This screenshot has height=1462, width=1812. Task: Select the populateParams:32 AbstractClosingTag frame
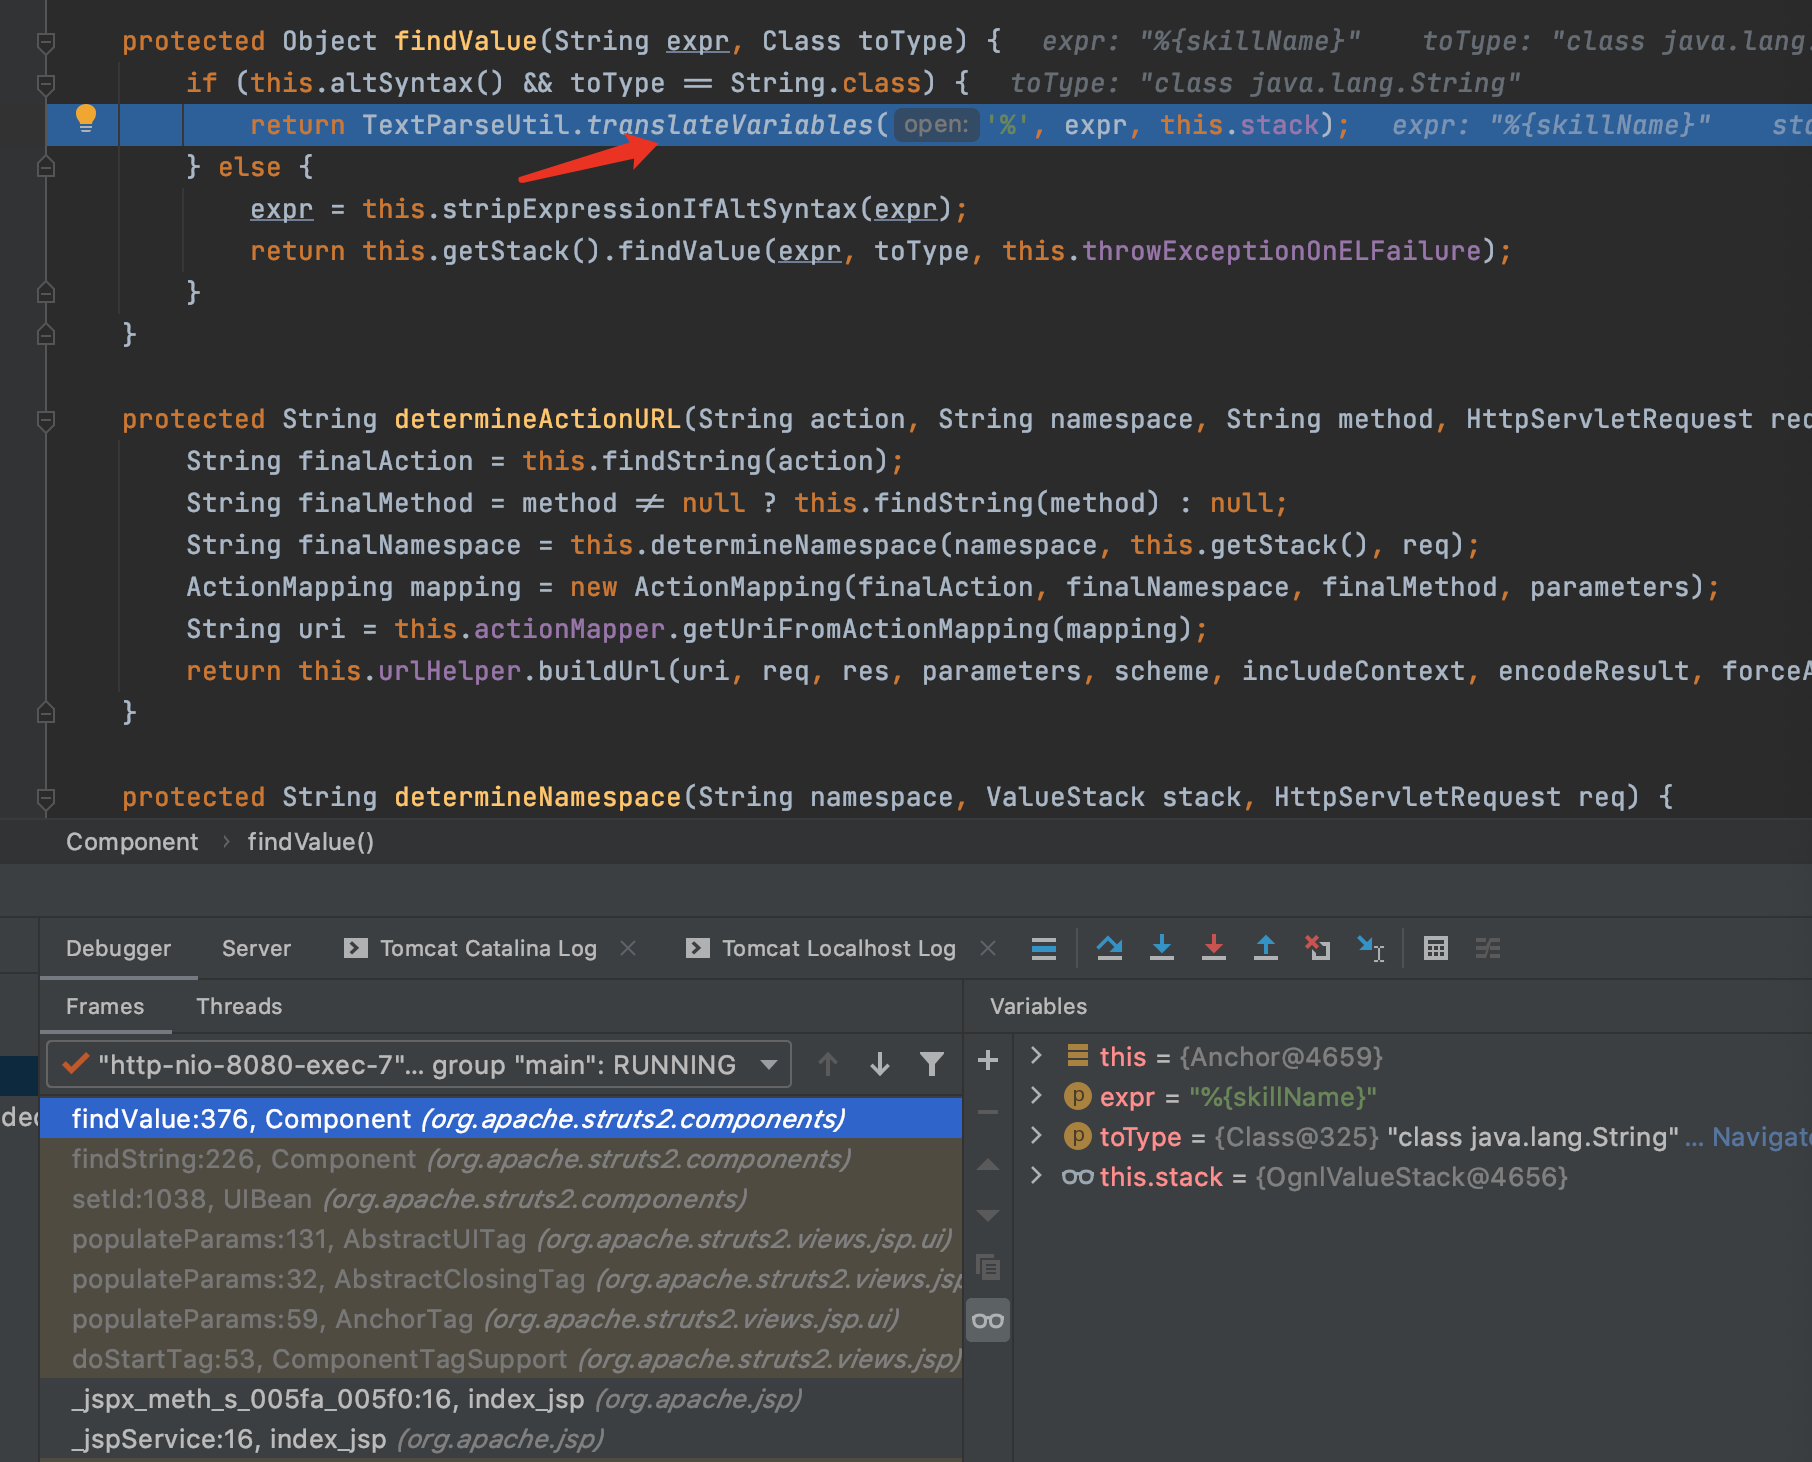click(501, 1278)
